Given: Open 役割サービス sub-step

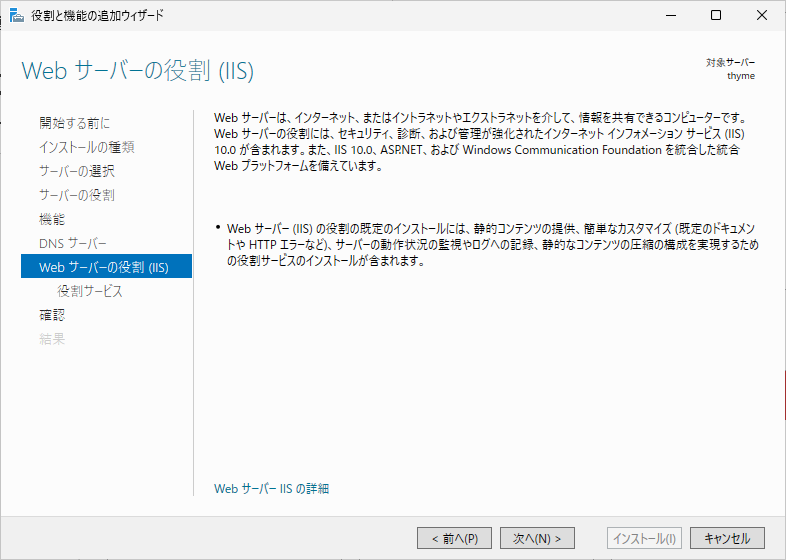Looking at the screenshot, I should click(x=90, y=291).
